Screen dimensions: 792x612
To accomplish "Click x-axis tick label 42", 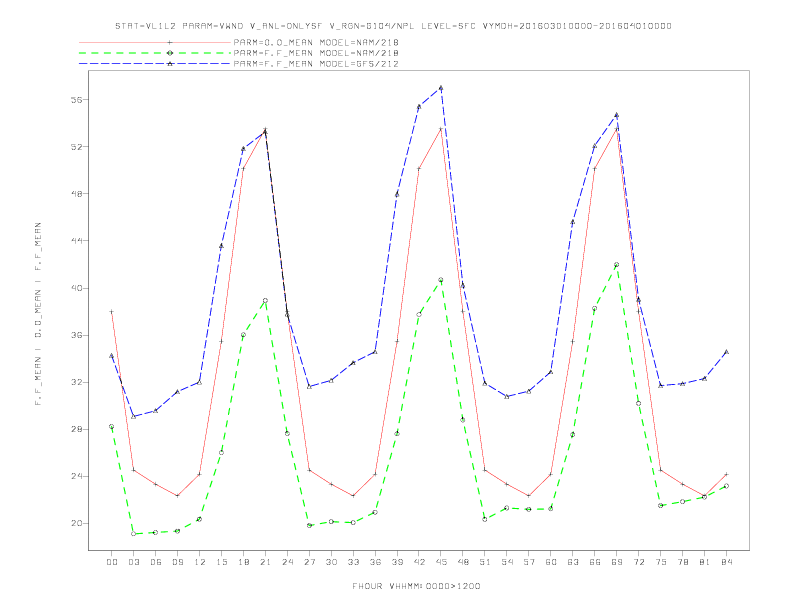I will click(419, 562).
